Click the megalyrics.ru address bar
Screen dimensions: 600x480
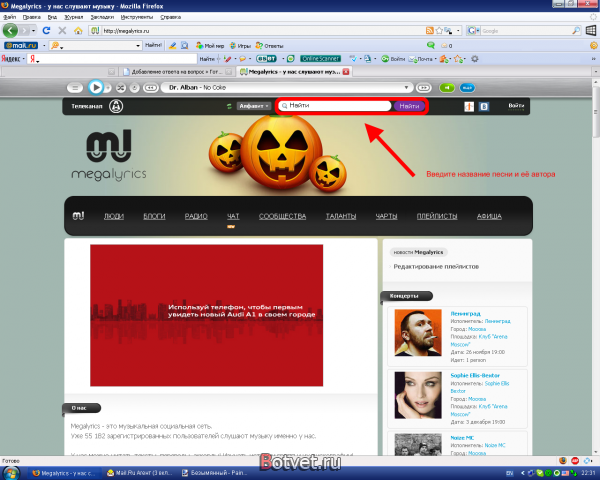256,31
